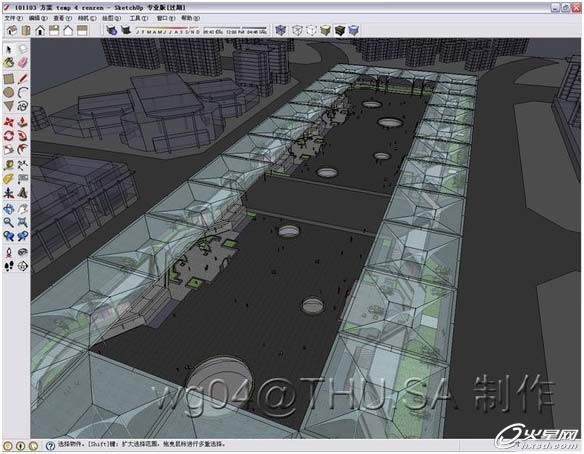Viewport: 584px width, 454px height.
Task: Choose the Tape Measure tool
Action: (x=9, y=165)
